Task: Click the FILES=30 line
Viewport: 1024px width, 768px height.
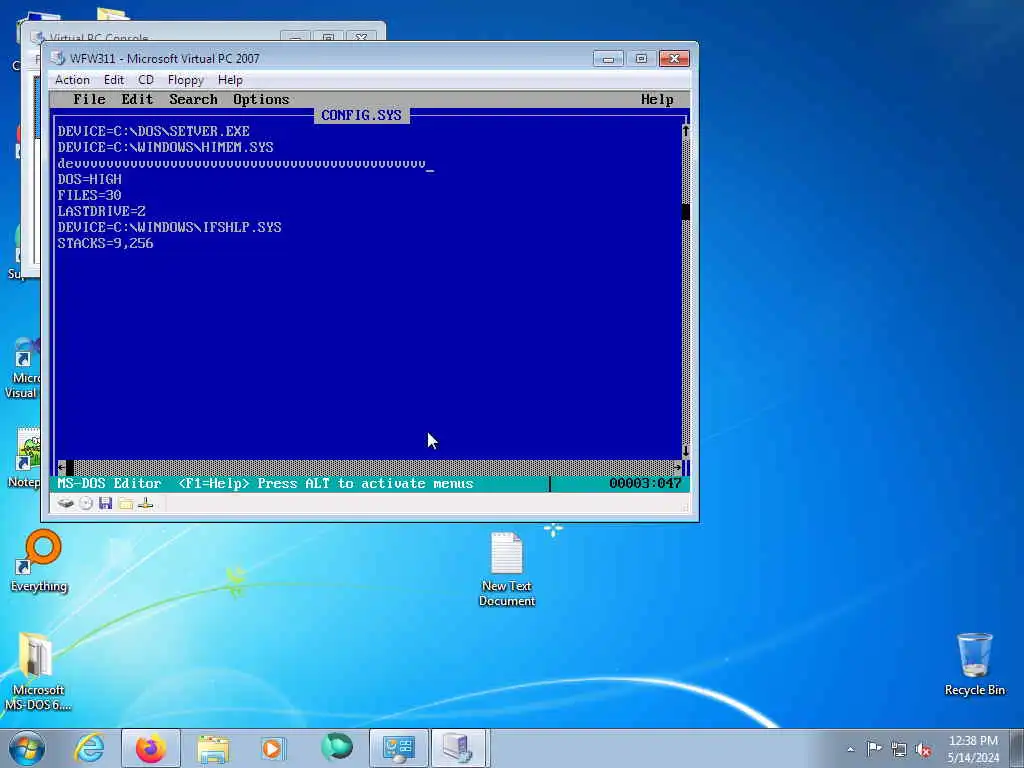Action: 89,195
